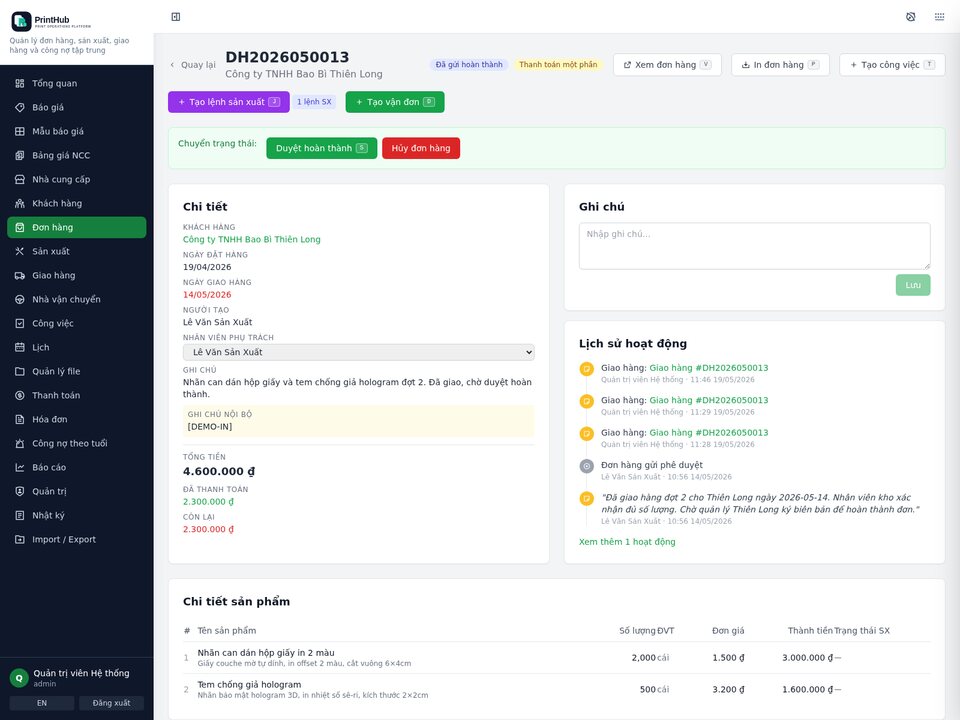Viewport: 960px width, 720px height.
Task: Open Giao hàng link dated 11:29 19/05/2026
Action: (708, 400)
